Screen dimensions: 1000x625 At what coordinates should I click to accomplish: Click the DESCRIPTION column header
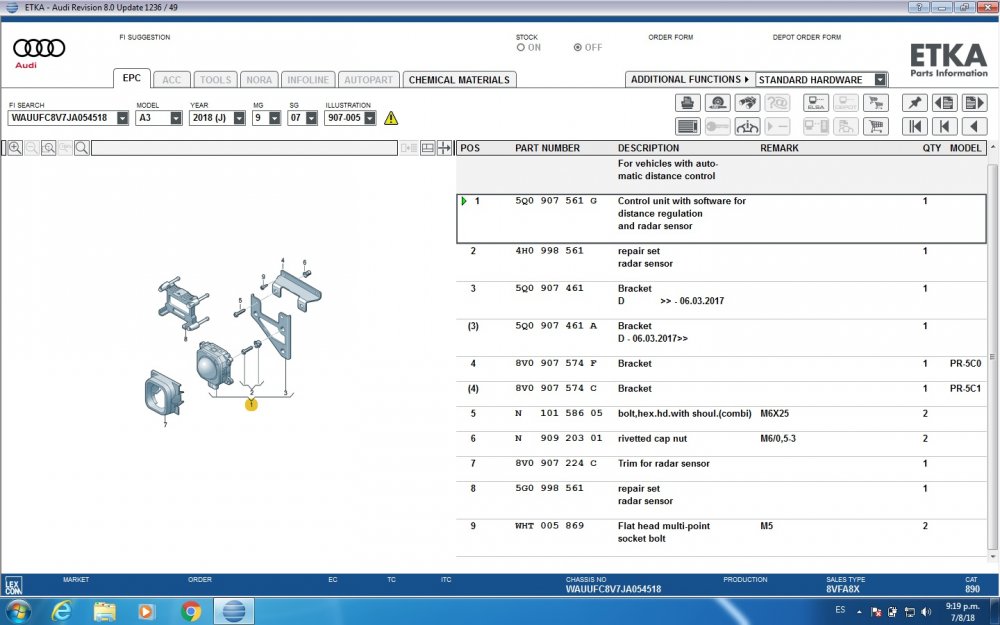(648, 148)
